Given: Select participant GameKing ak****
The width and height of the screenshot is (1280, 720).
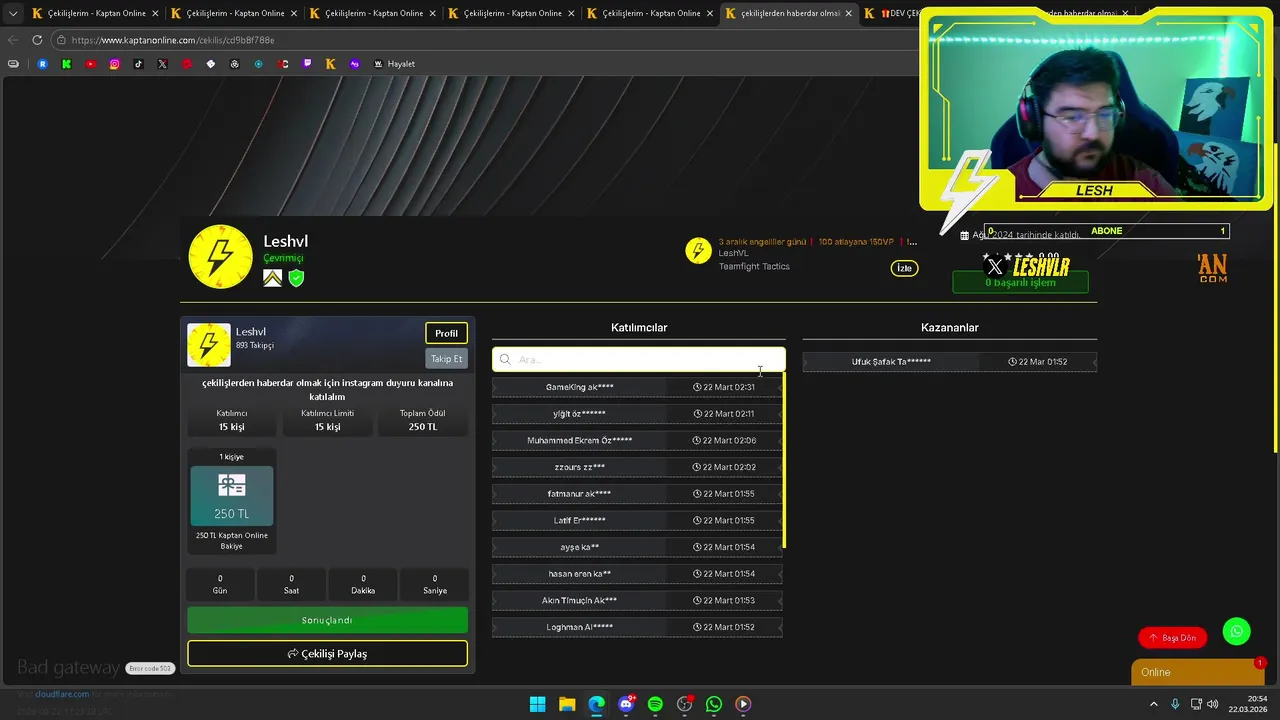Looking at the screenshot, I should point(637,387).
